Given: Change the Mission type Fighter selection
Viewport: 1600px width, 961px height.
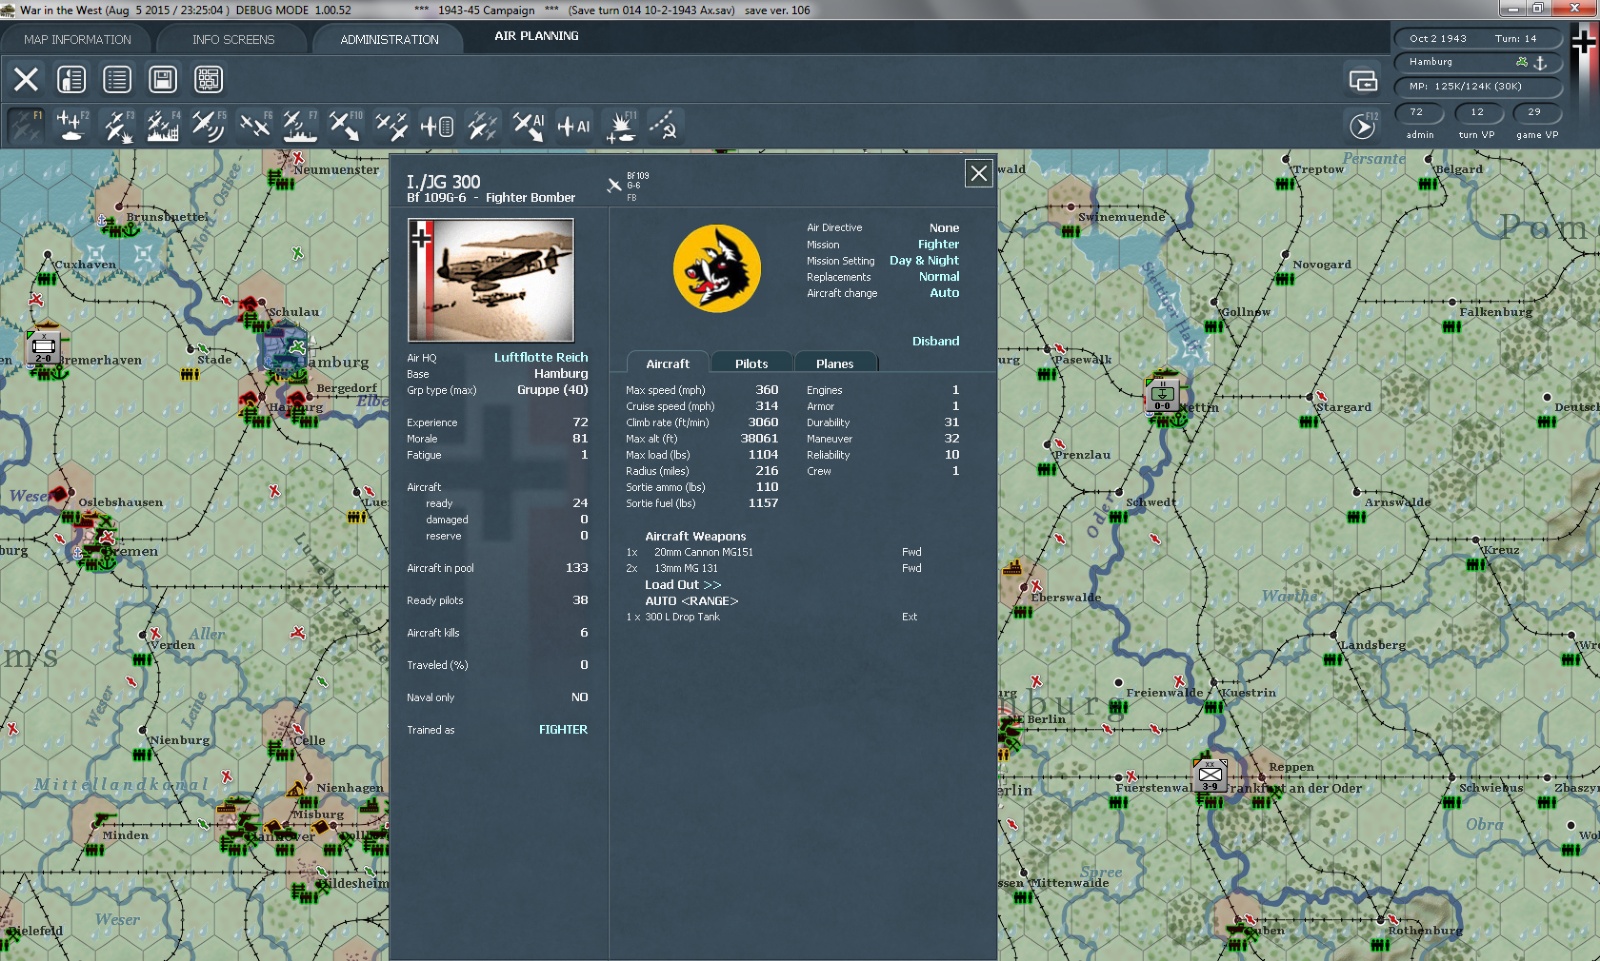Looking at the screenshot, I should (938, 244).
